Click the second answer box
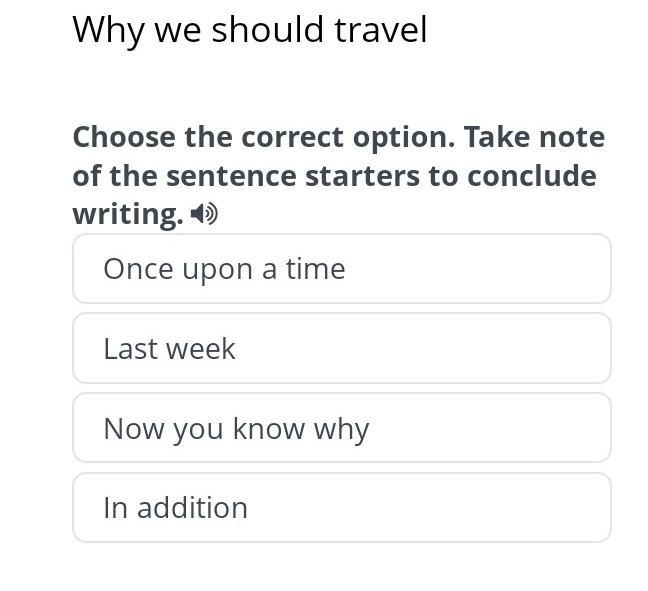 [x=341, y=348]
